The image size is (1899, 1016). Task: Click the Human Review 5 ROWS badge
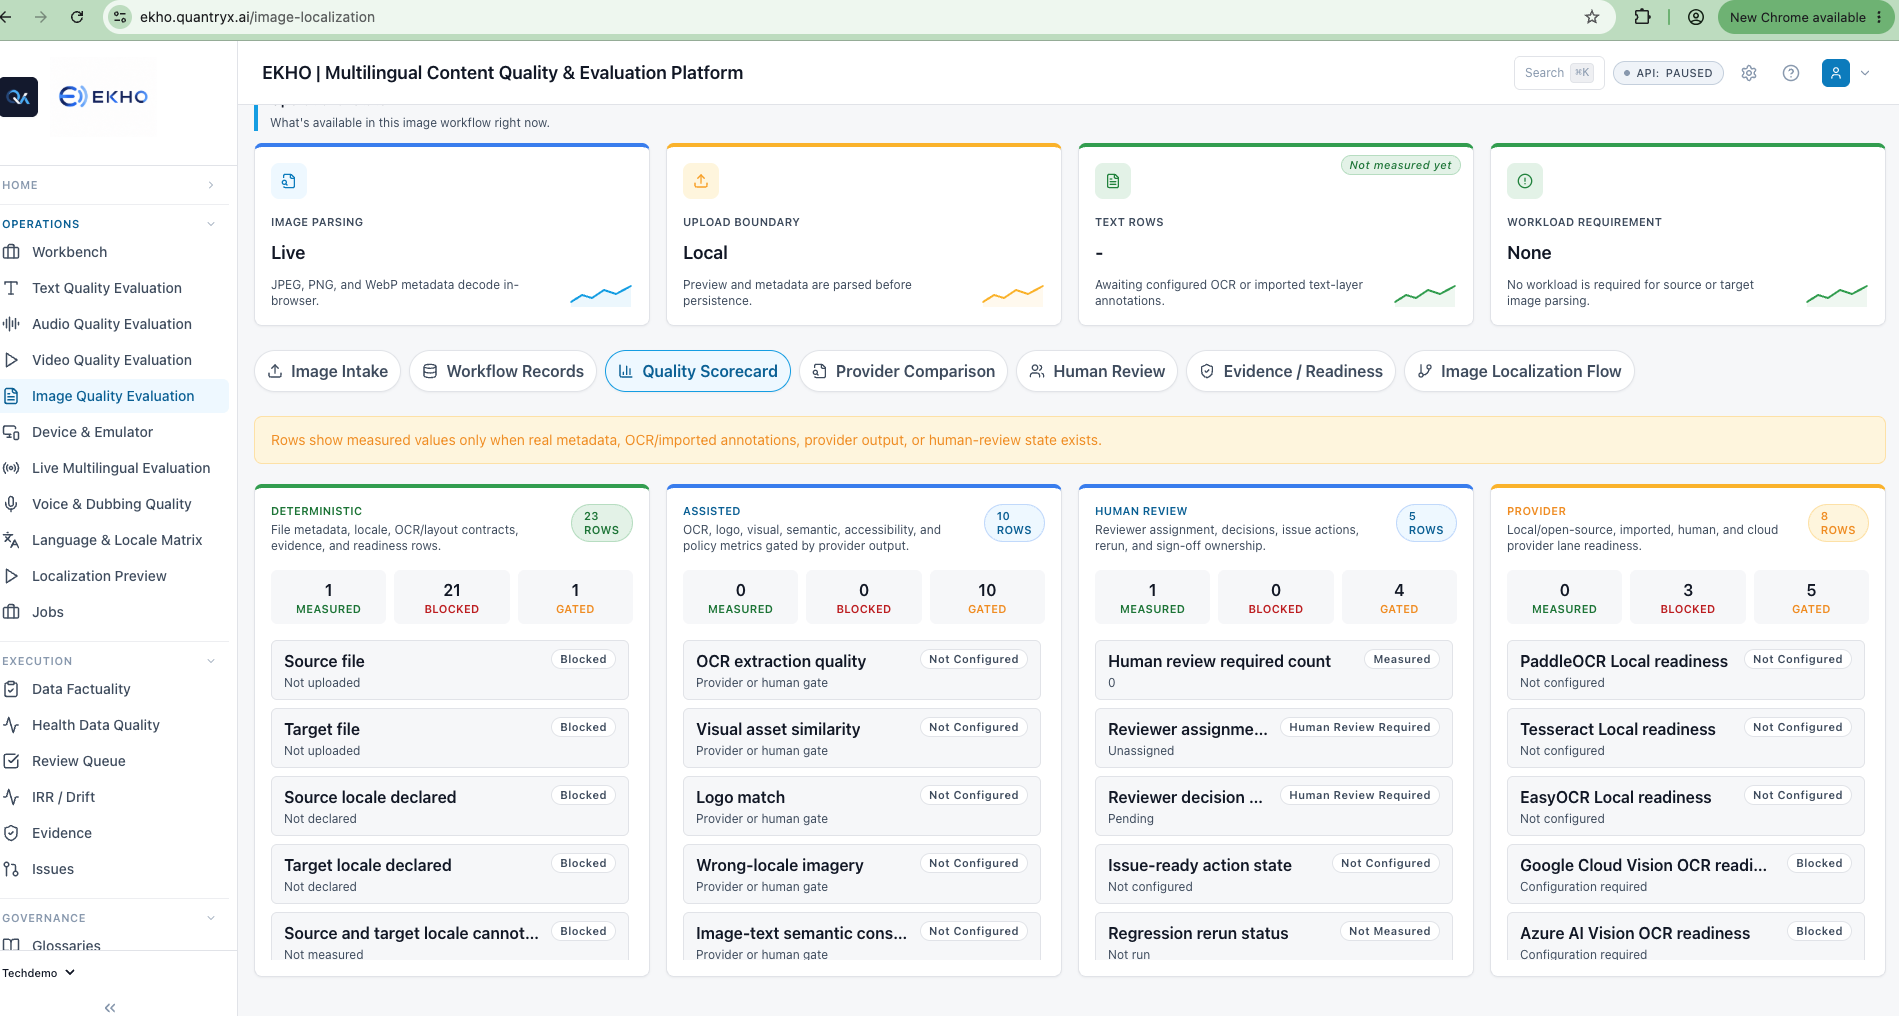tap(1426, 523)
